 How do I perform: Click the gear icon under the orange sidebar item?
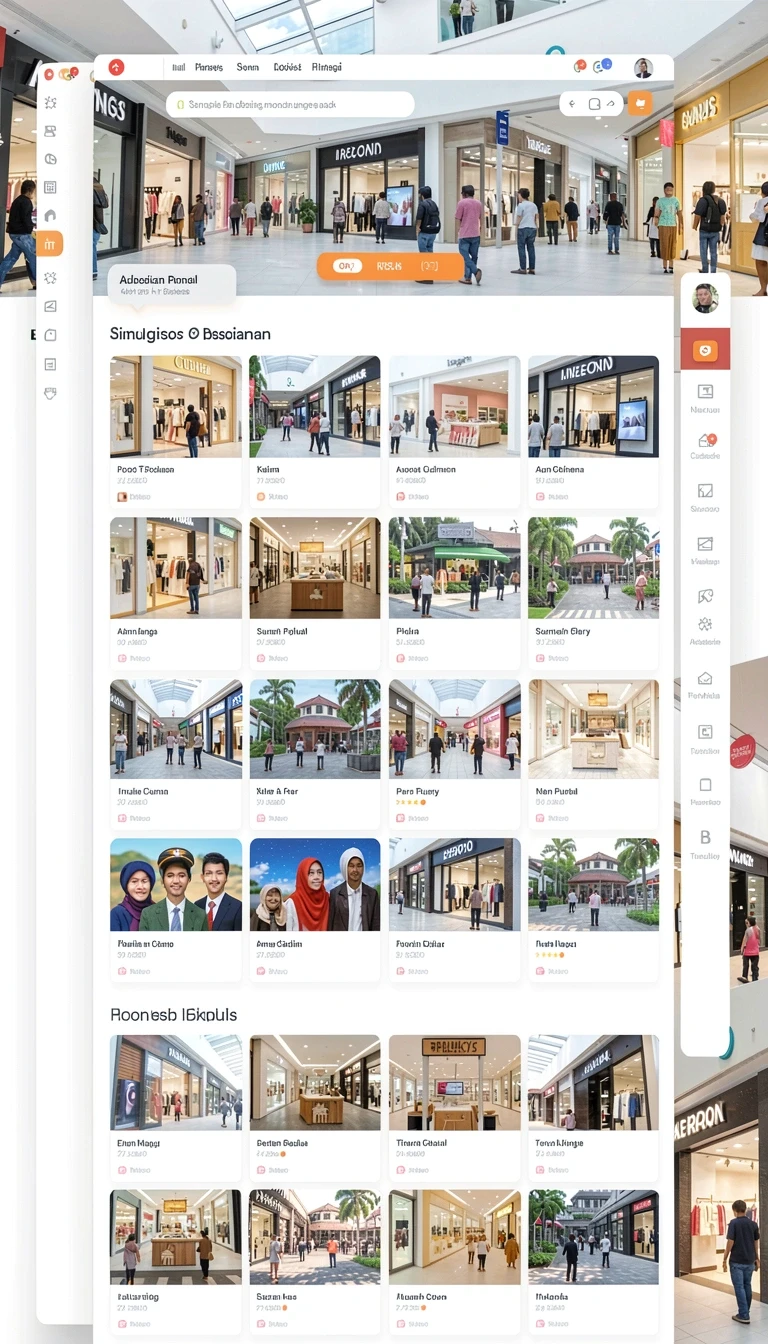(51, 277)
